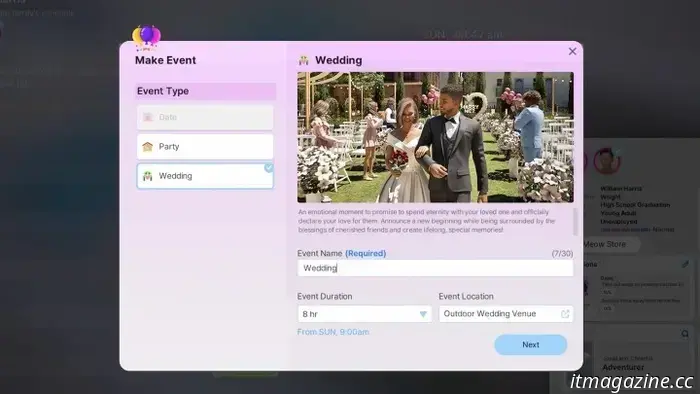Image resolution: width=700 pixels, height=394 pixels.
Task: Click the character portrait in the background panel
Action: pos(607,161)
